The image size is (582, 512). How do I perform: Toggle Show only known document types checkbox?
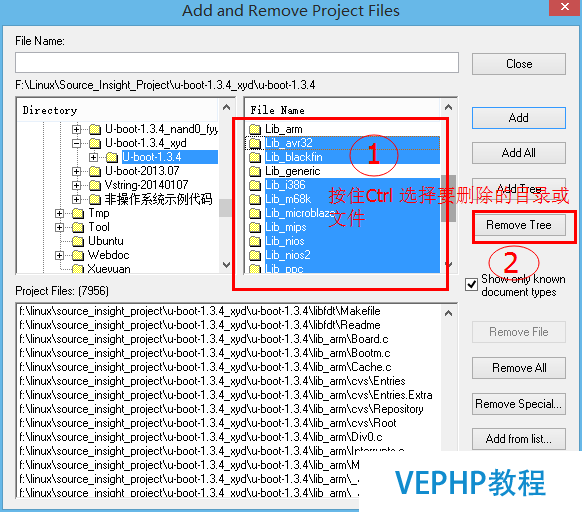pos(471,285)
